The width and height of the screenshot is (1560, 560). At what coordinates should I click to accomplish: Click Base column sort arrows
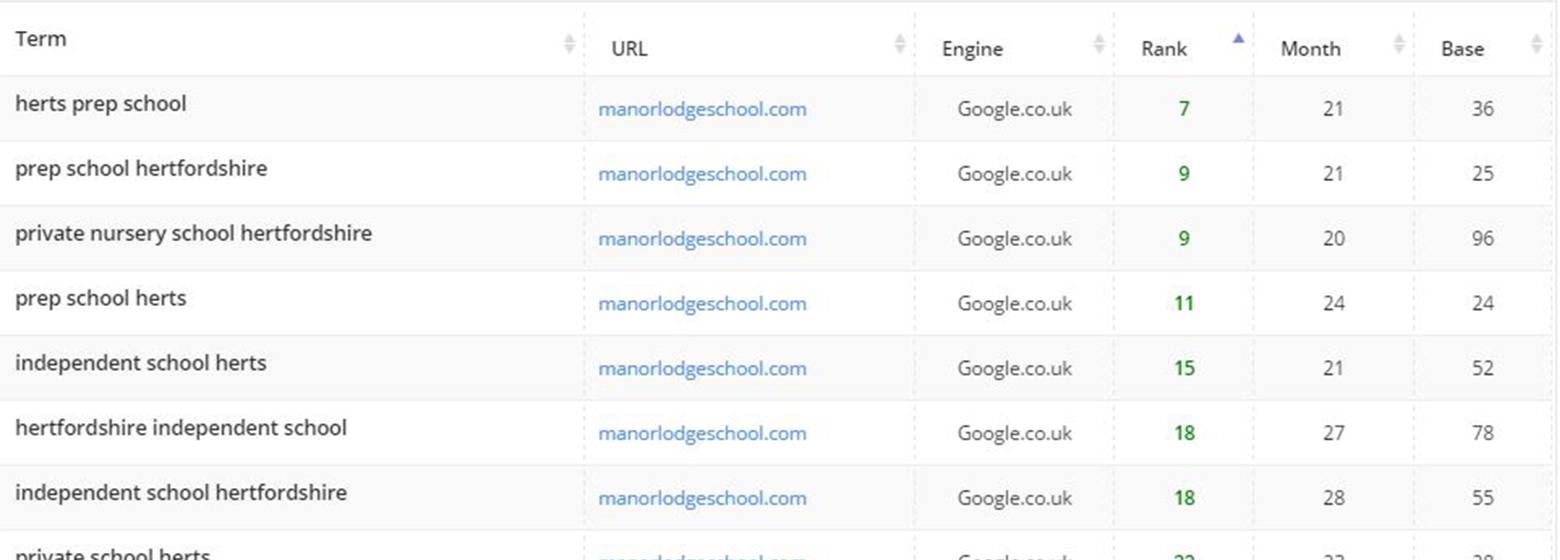[x=1536, y=43]
